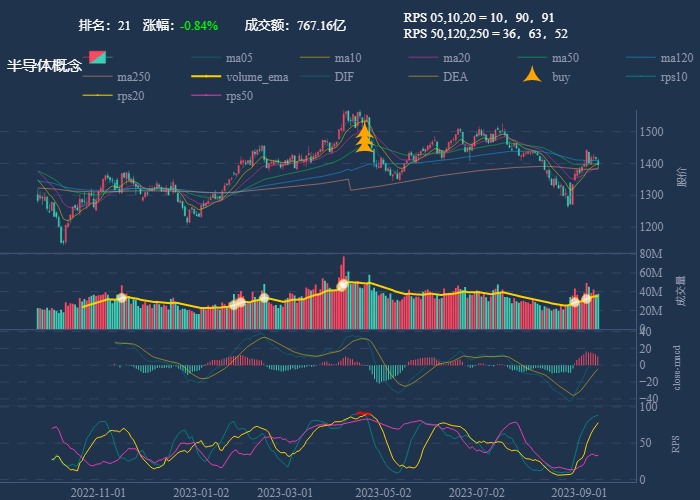Click the 2023-05-02 date axis label
The image size is (700, 500).
385,492
